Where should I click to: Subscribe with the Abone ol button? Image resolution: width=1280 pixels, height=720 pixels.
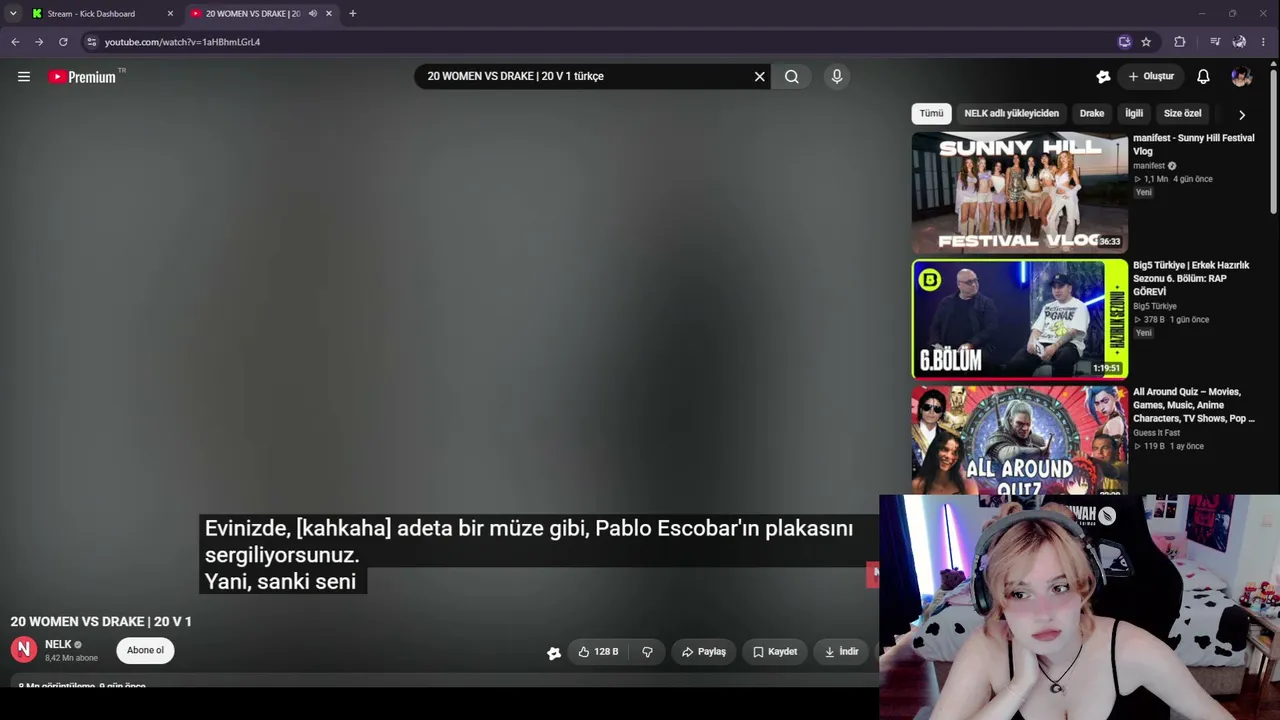coord(145,650)
